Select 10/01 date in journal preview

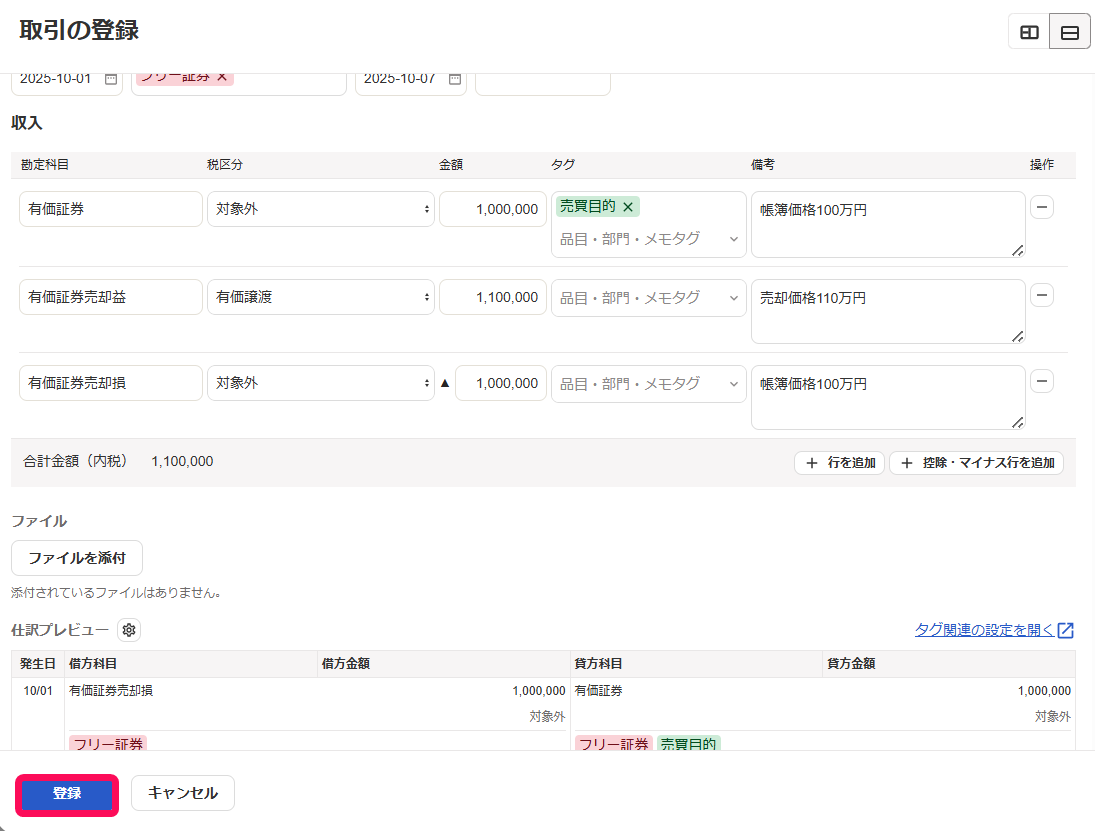[x=38, y=691]
